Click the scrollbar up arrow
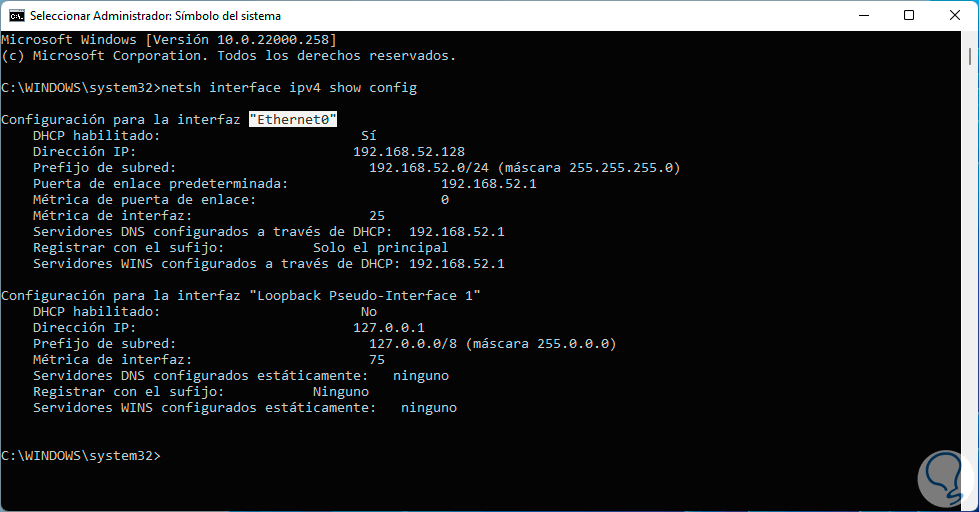This screenshot has height=512, width=979. (969, 40)
